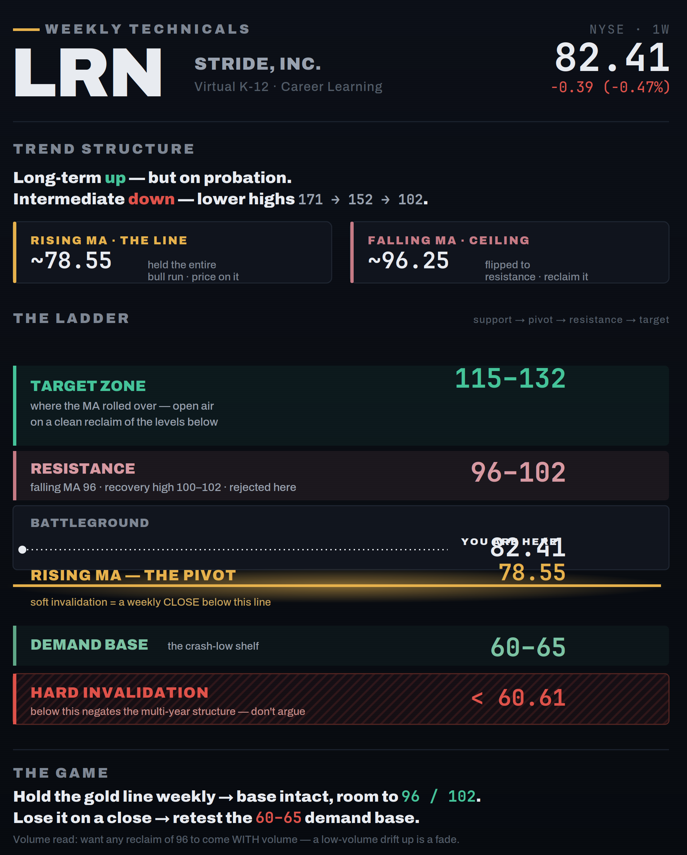Viewport: 687px width, 855px height.
Task: Click the 78.55 pivot value
Action: (532, 573)
